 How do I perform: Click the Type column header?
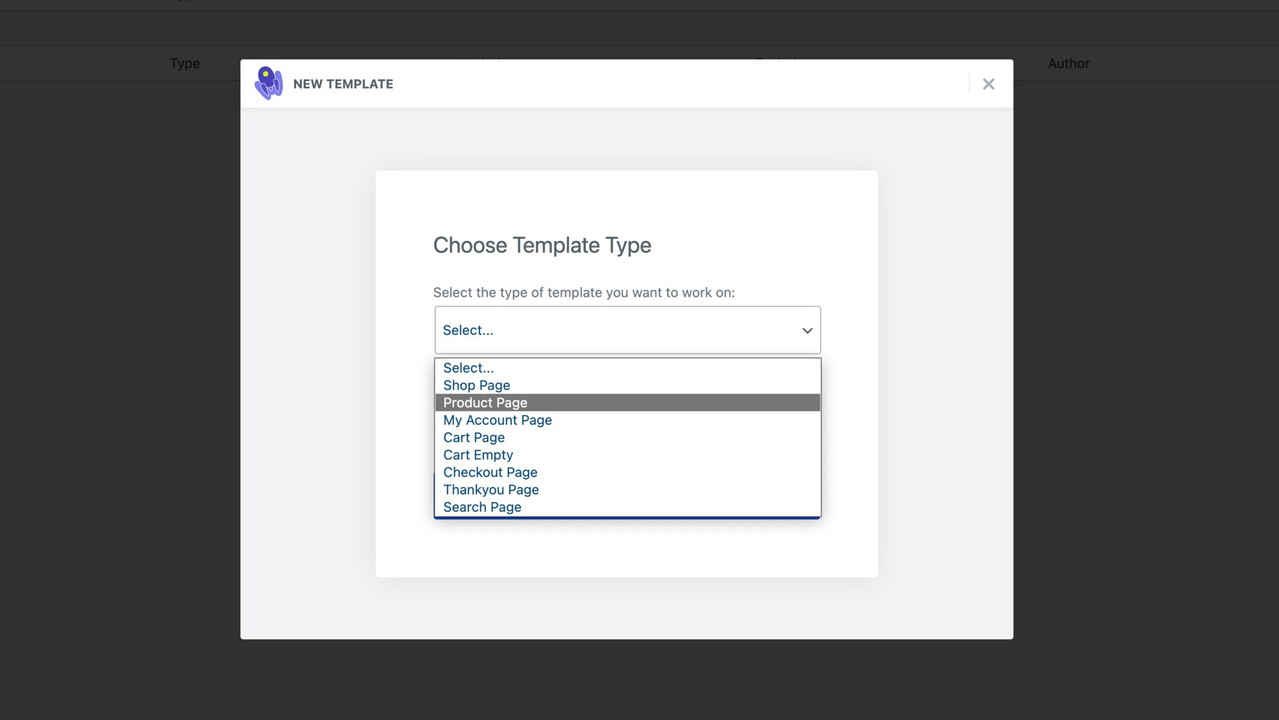click(185, 63)
